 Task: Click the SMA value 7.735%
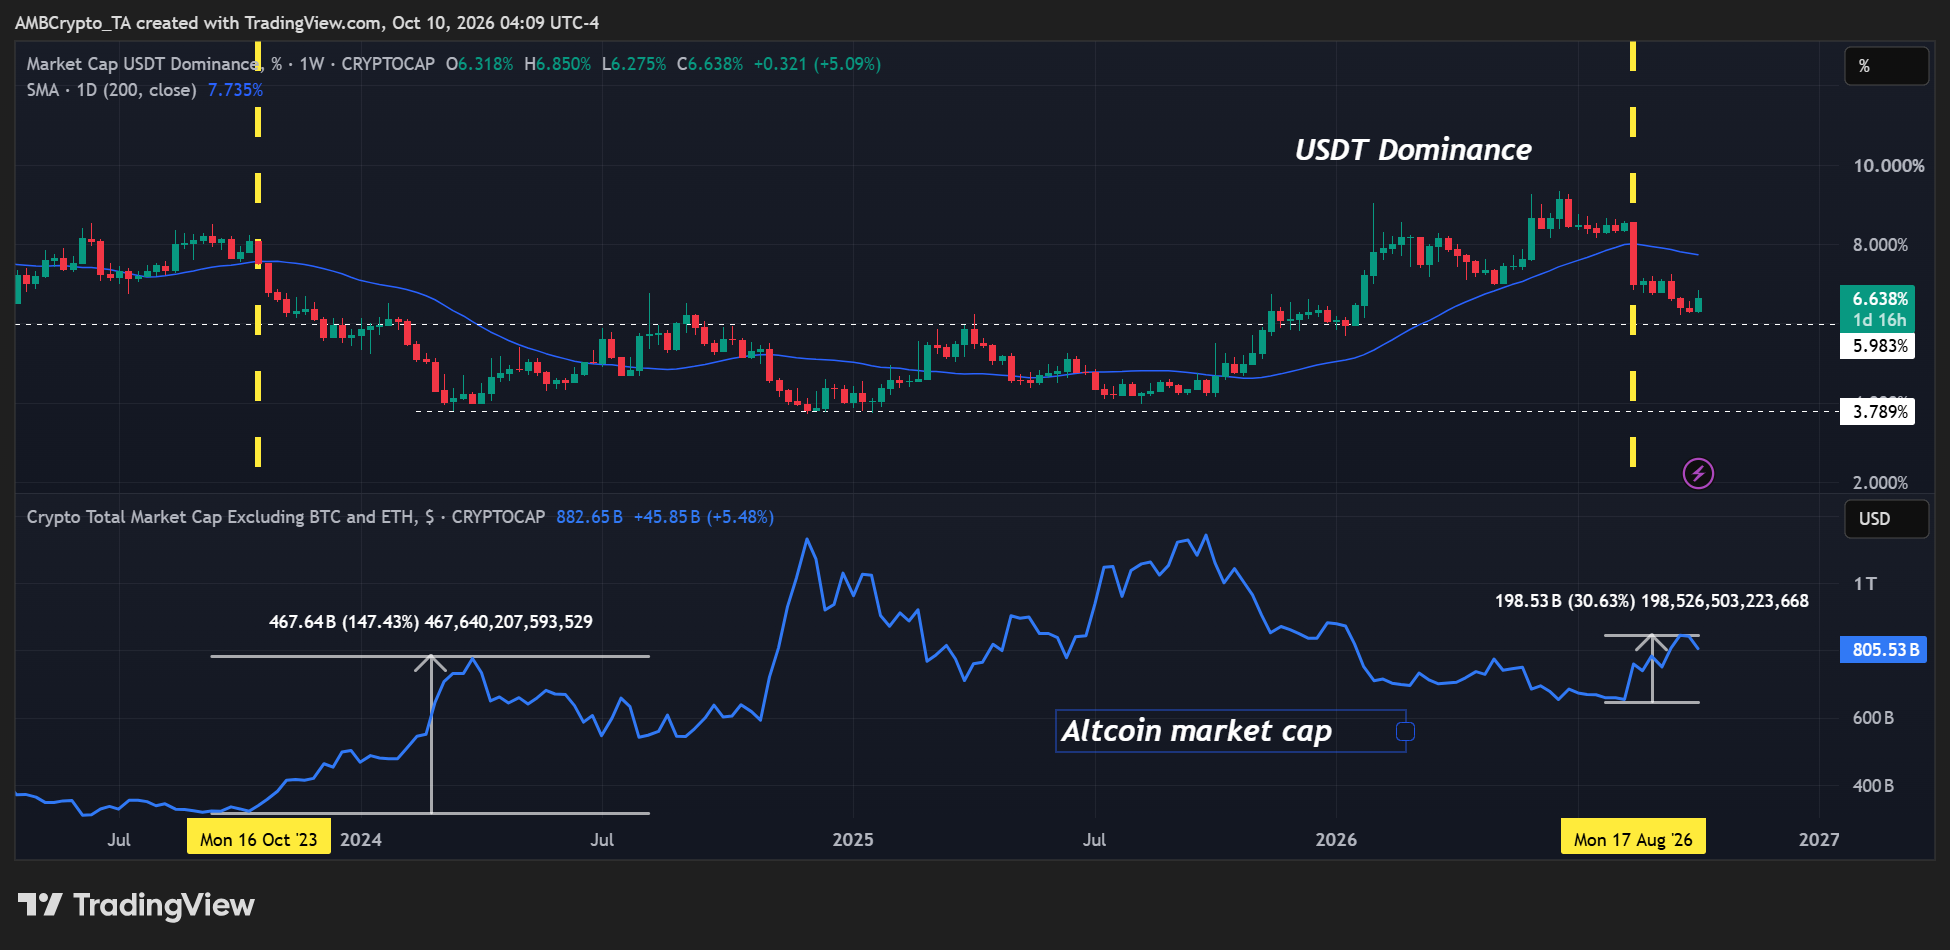(235, 90)
